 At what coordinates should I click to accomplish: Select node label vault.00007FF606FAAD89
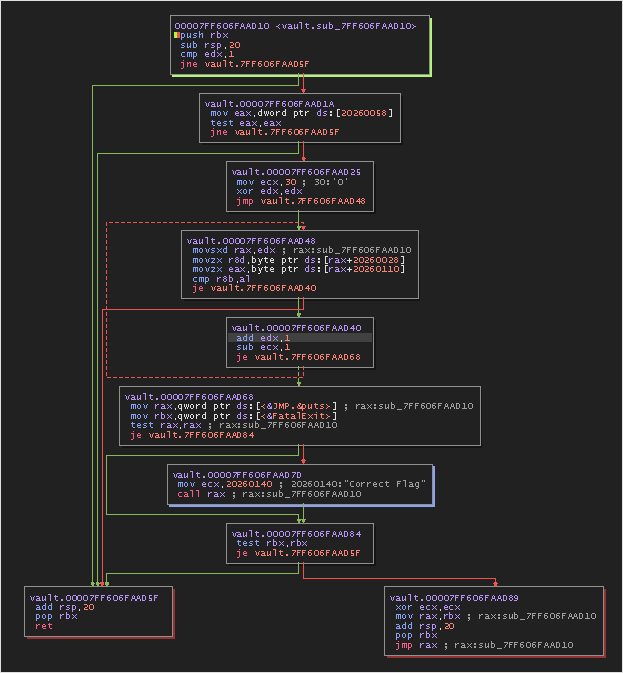click(x=454, y=598)
